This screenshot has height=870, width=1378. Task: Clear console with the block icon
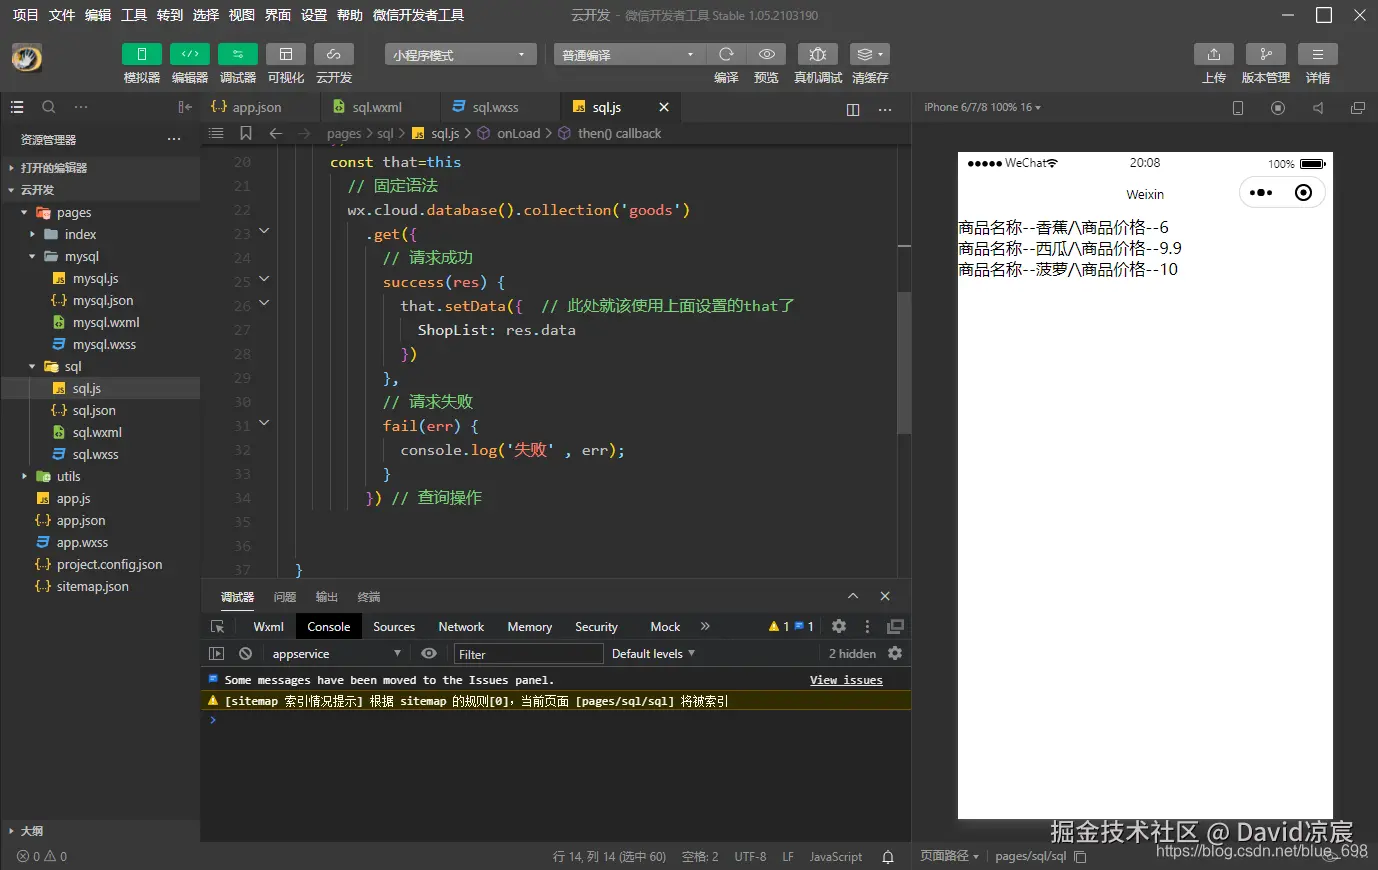click(245, 653)
